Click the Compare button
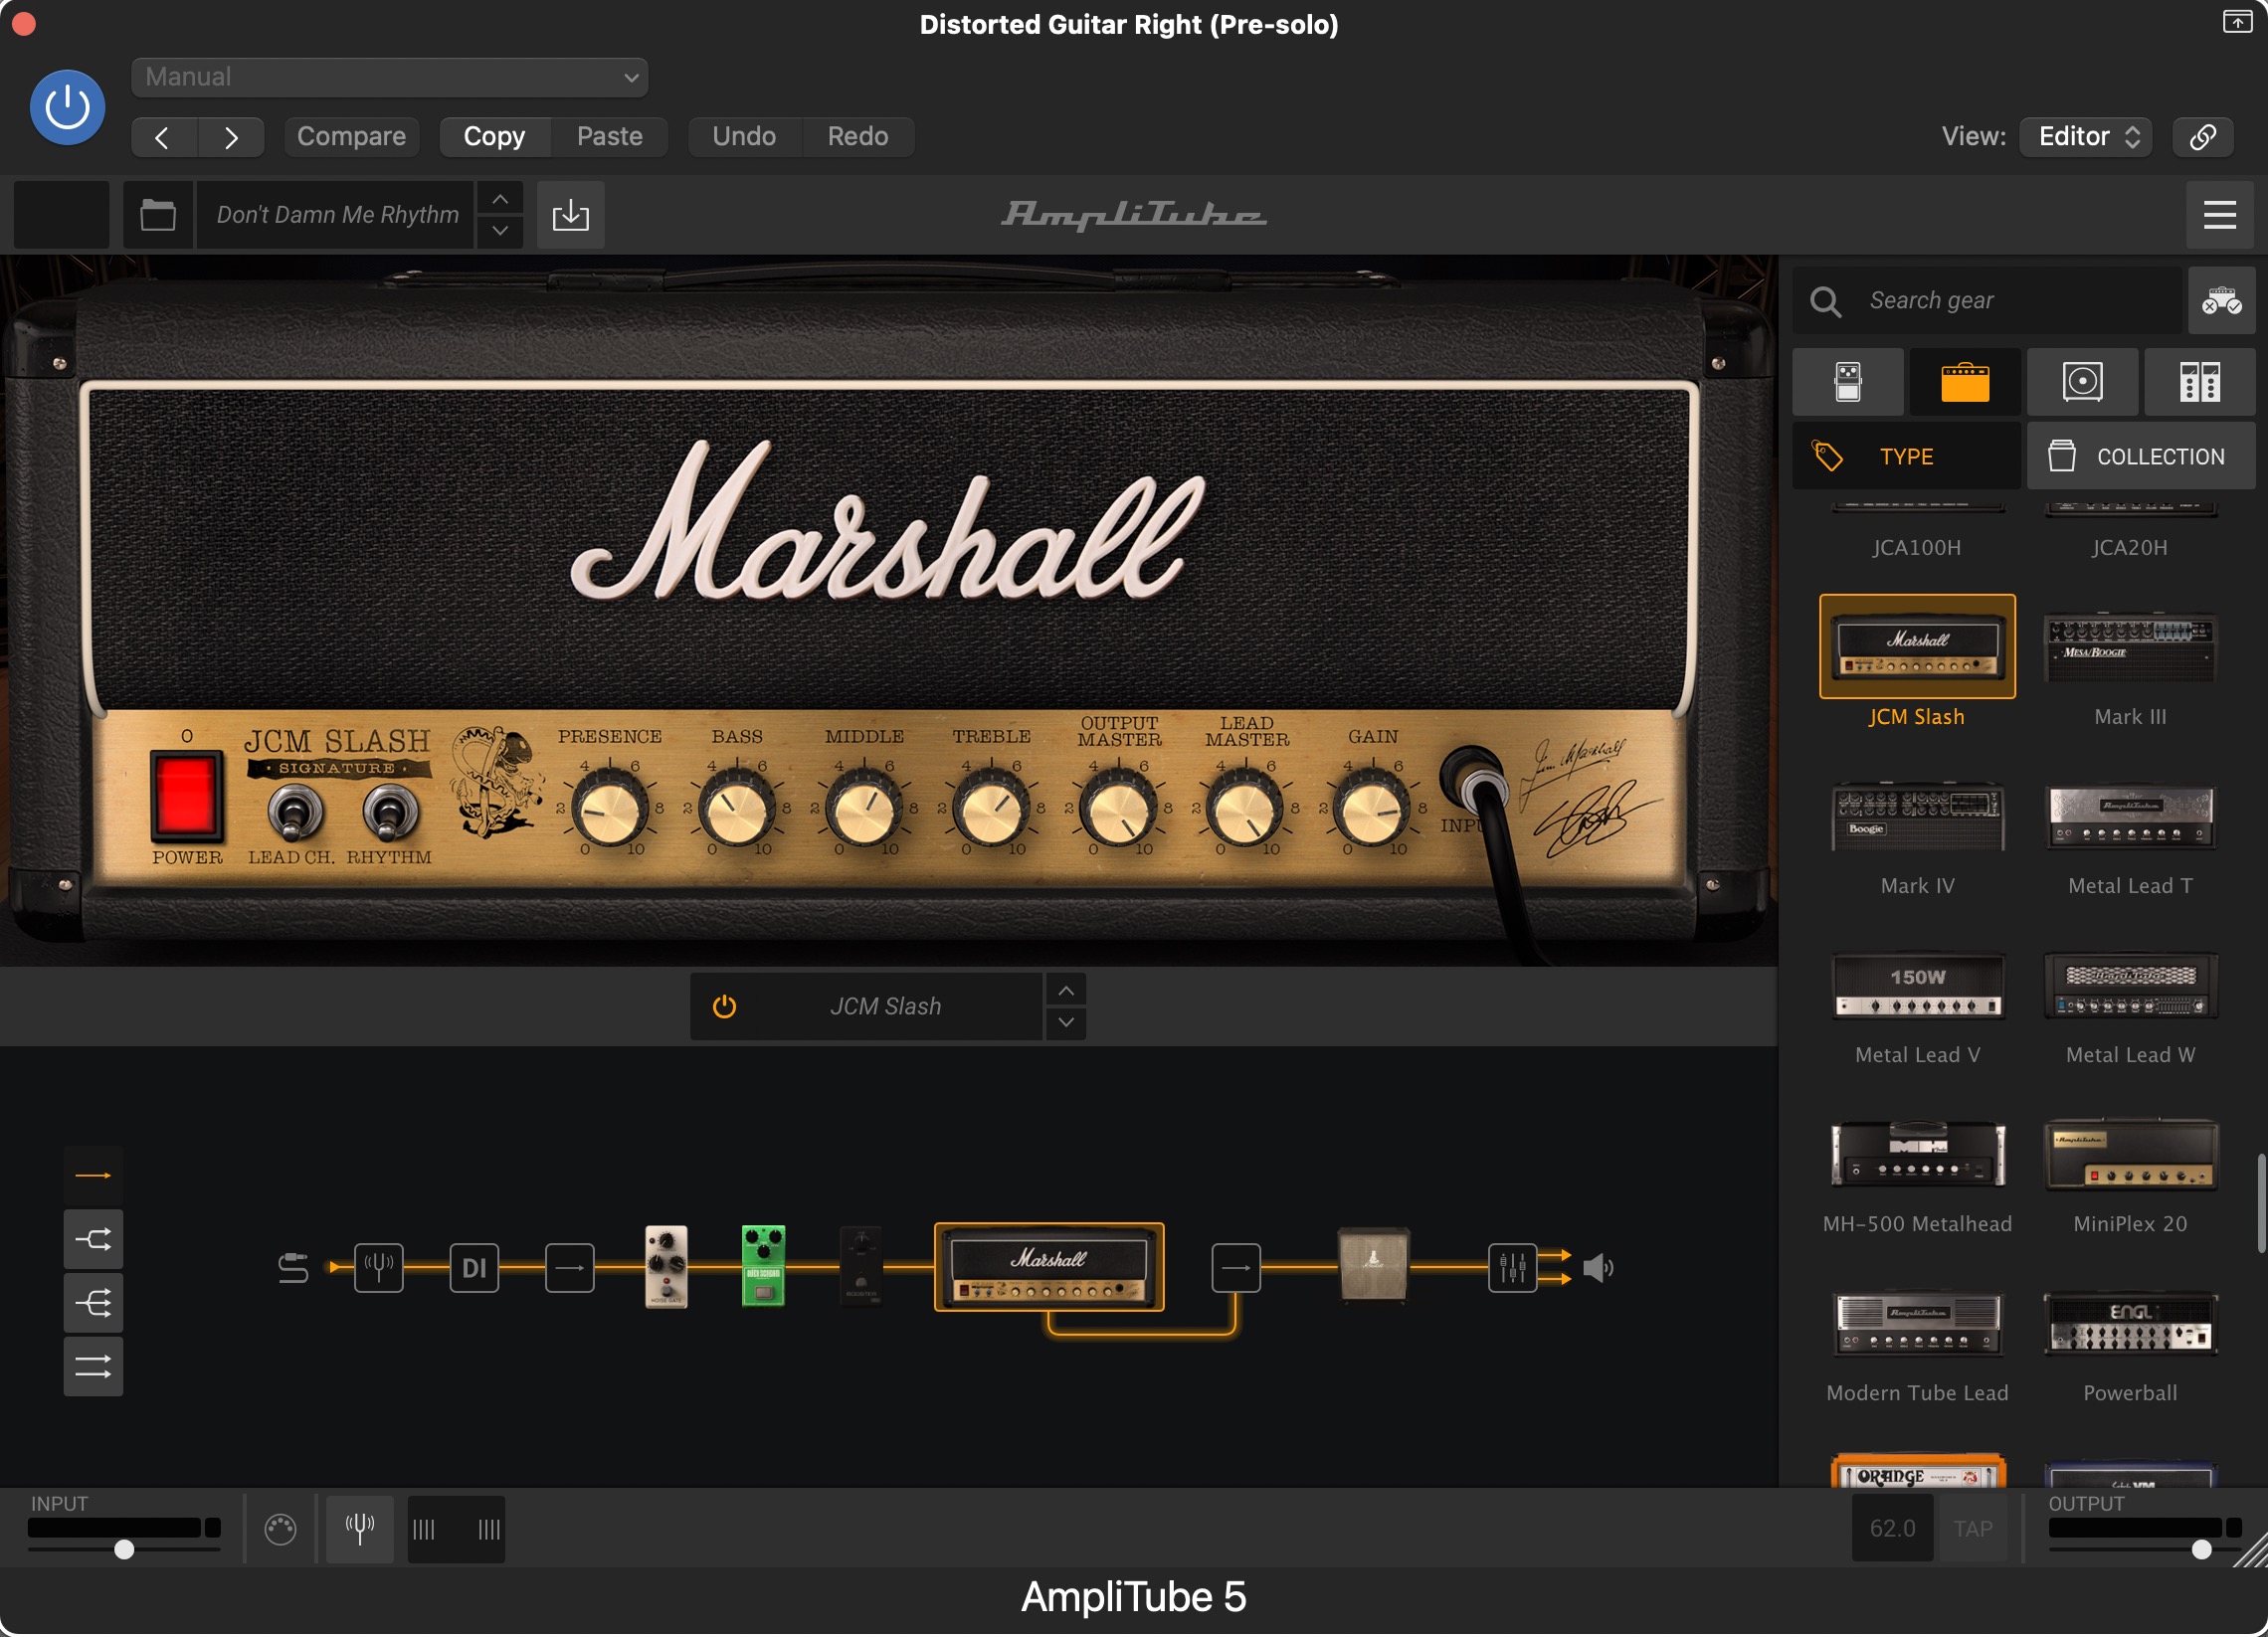2268x1637 pixels. coord(351,137)
